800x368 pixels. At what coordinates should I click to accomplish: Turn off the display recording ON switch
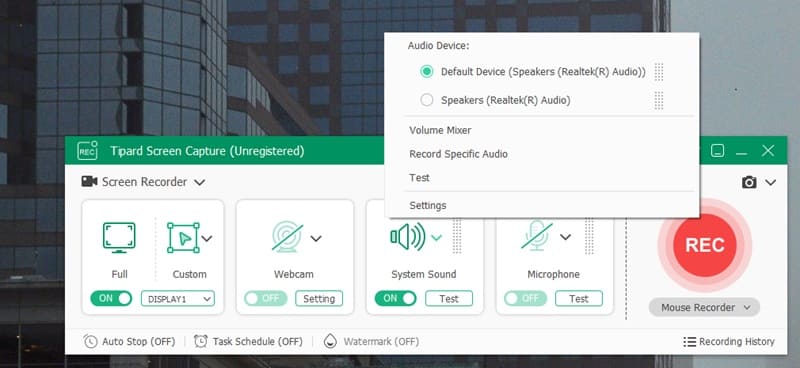(x=111, y=299)
